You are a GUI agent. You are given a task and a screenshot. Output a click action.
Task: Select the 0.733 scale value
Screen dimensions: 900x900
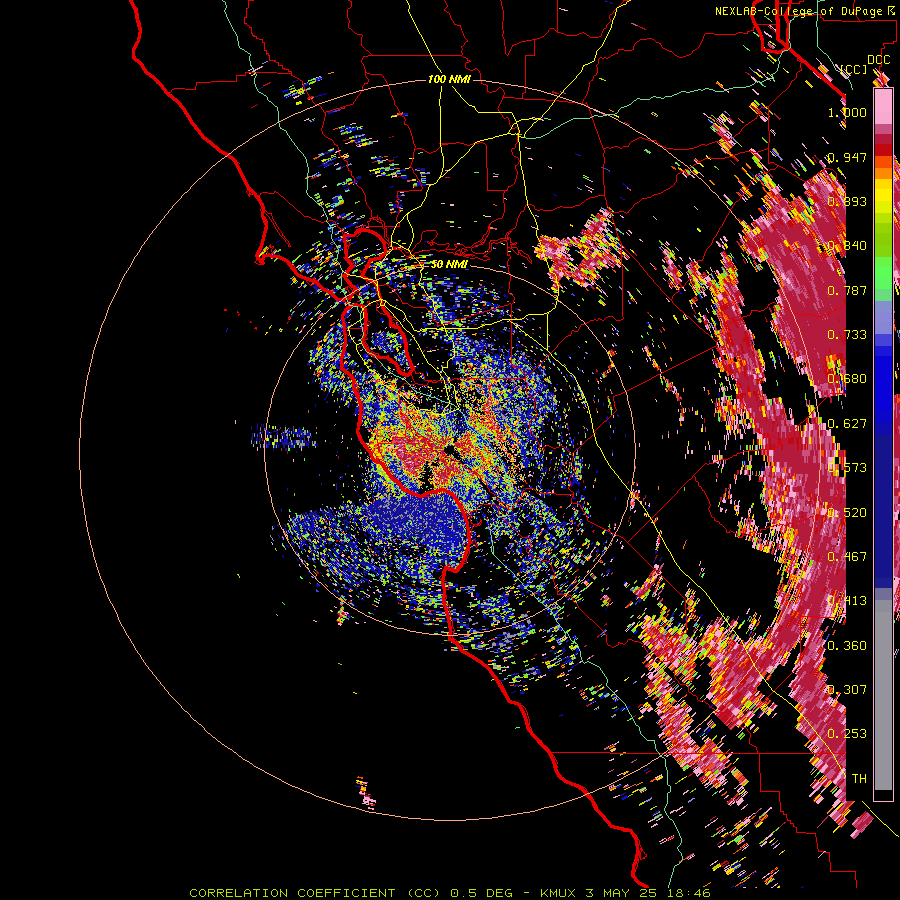point(847,335)
